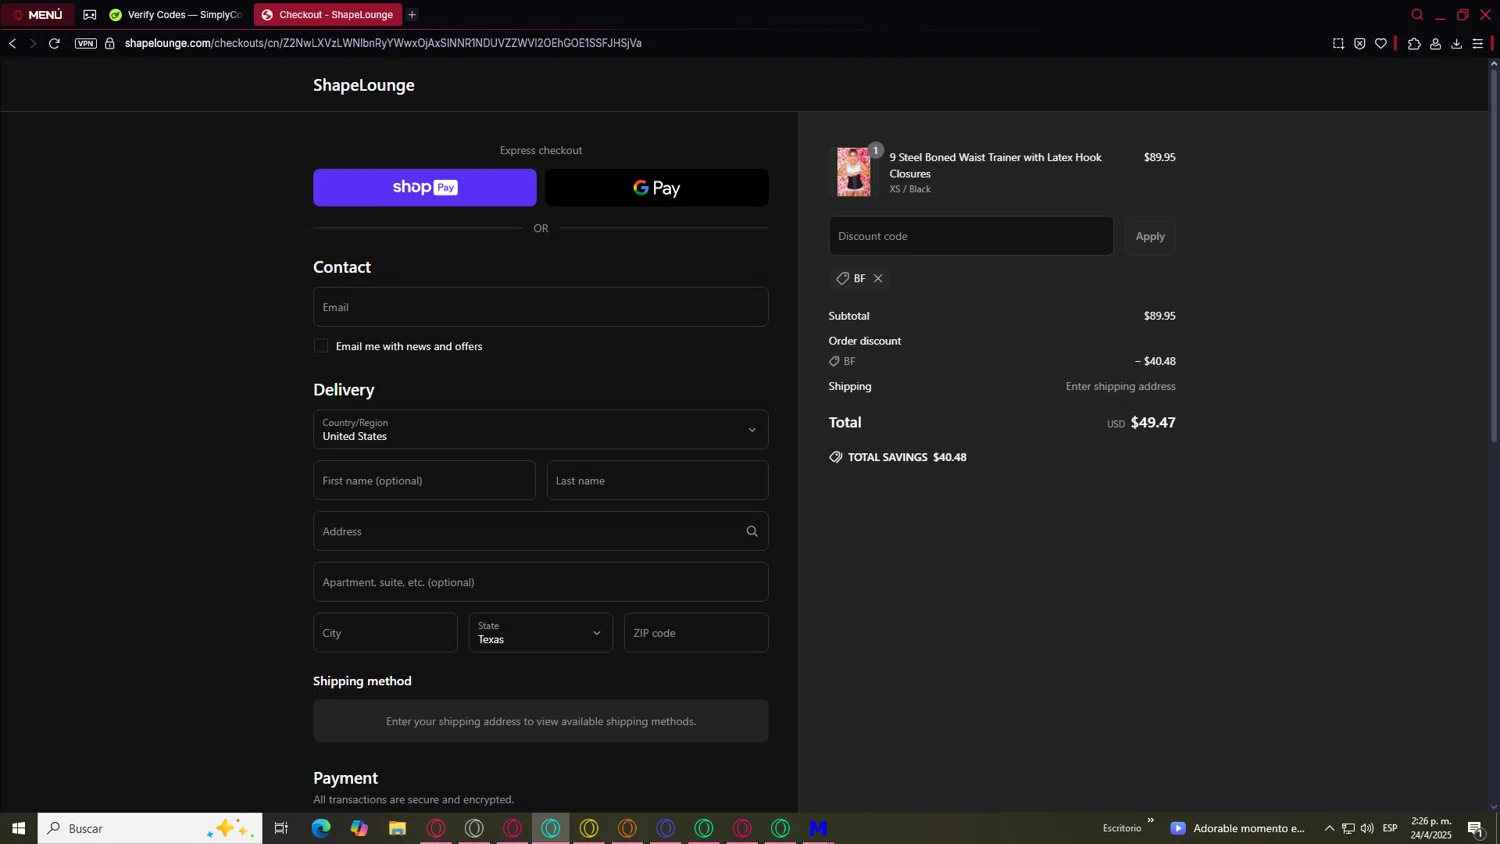The height and width of the screenshot is (844, 1500).
Task: Click the ZIP code field
Action: pos(696,633)
